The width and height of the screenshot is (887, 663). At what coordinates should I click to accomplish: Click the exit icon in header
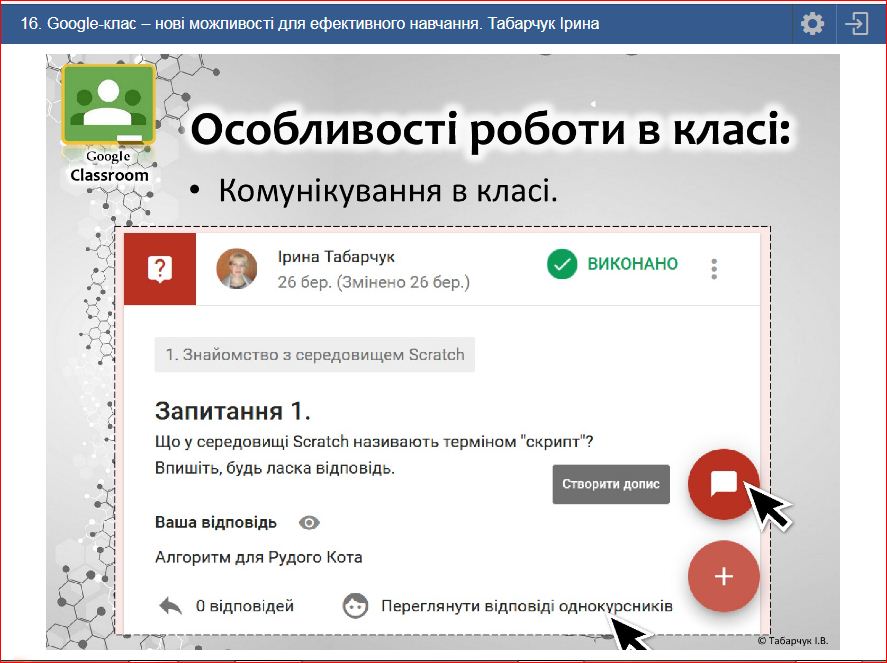pos(856,24)
